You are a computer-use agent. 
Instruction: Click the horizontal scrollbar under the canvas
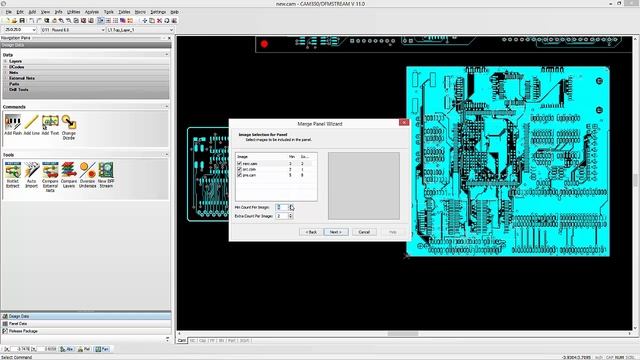pos(404,334)
